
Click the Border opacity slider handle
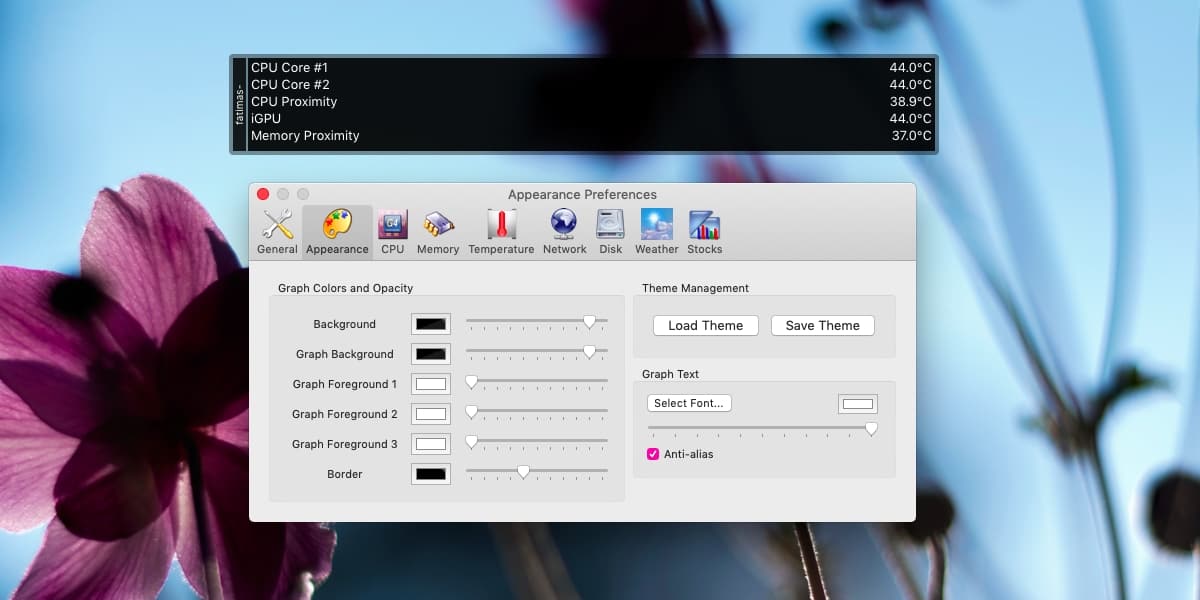523,472
